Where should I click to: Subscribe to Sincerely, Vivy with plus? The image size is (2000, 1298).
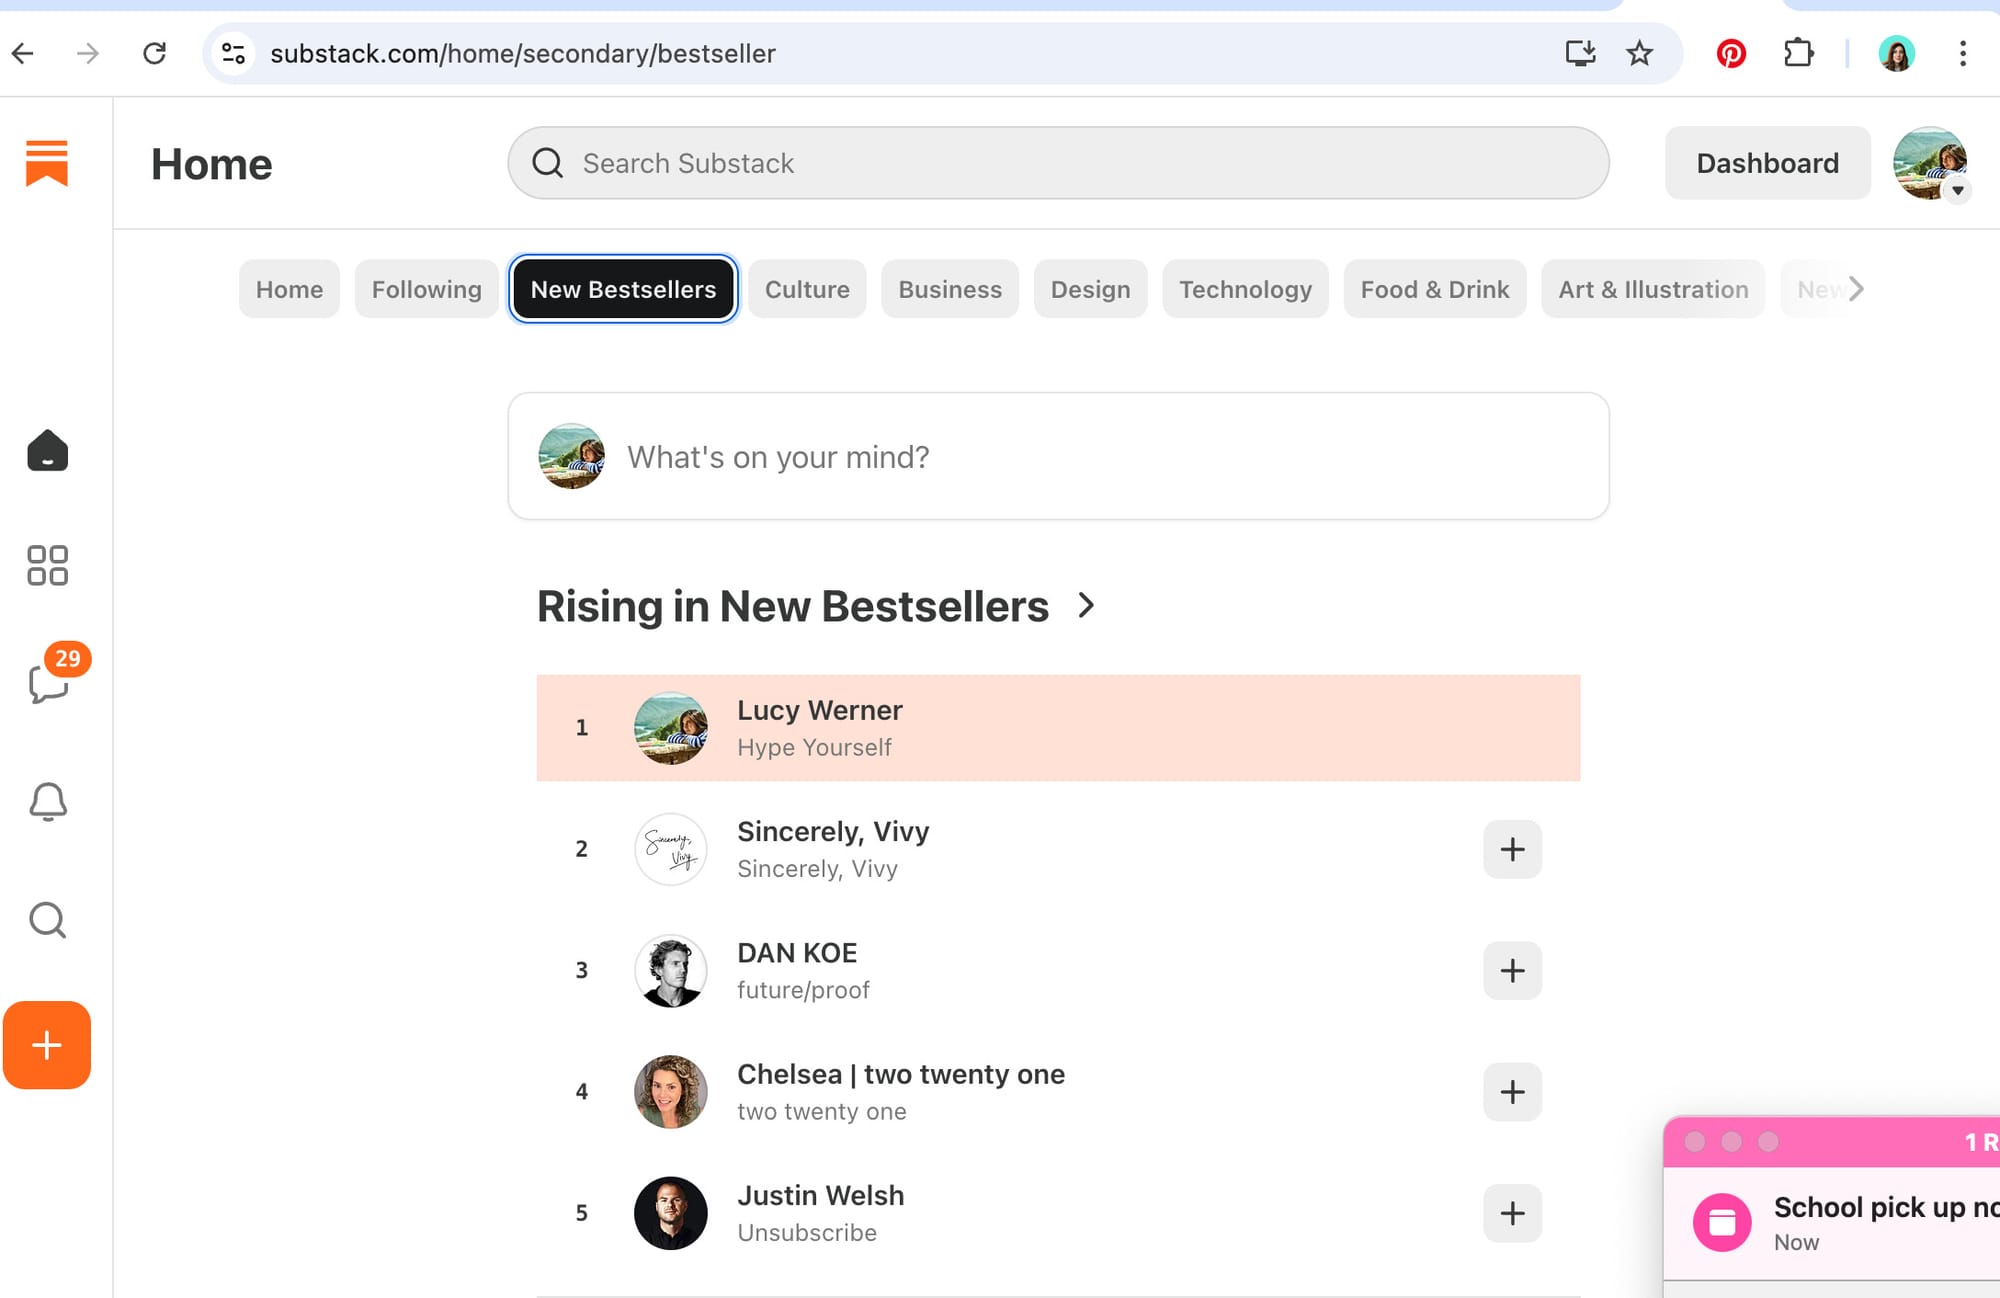[1512, 849]
